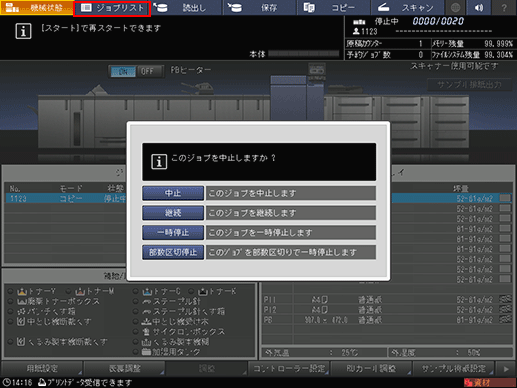Choose 継続 to continue the job
The height and width of the screenshot is (388, 517).
pos(173,213)
